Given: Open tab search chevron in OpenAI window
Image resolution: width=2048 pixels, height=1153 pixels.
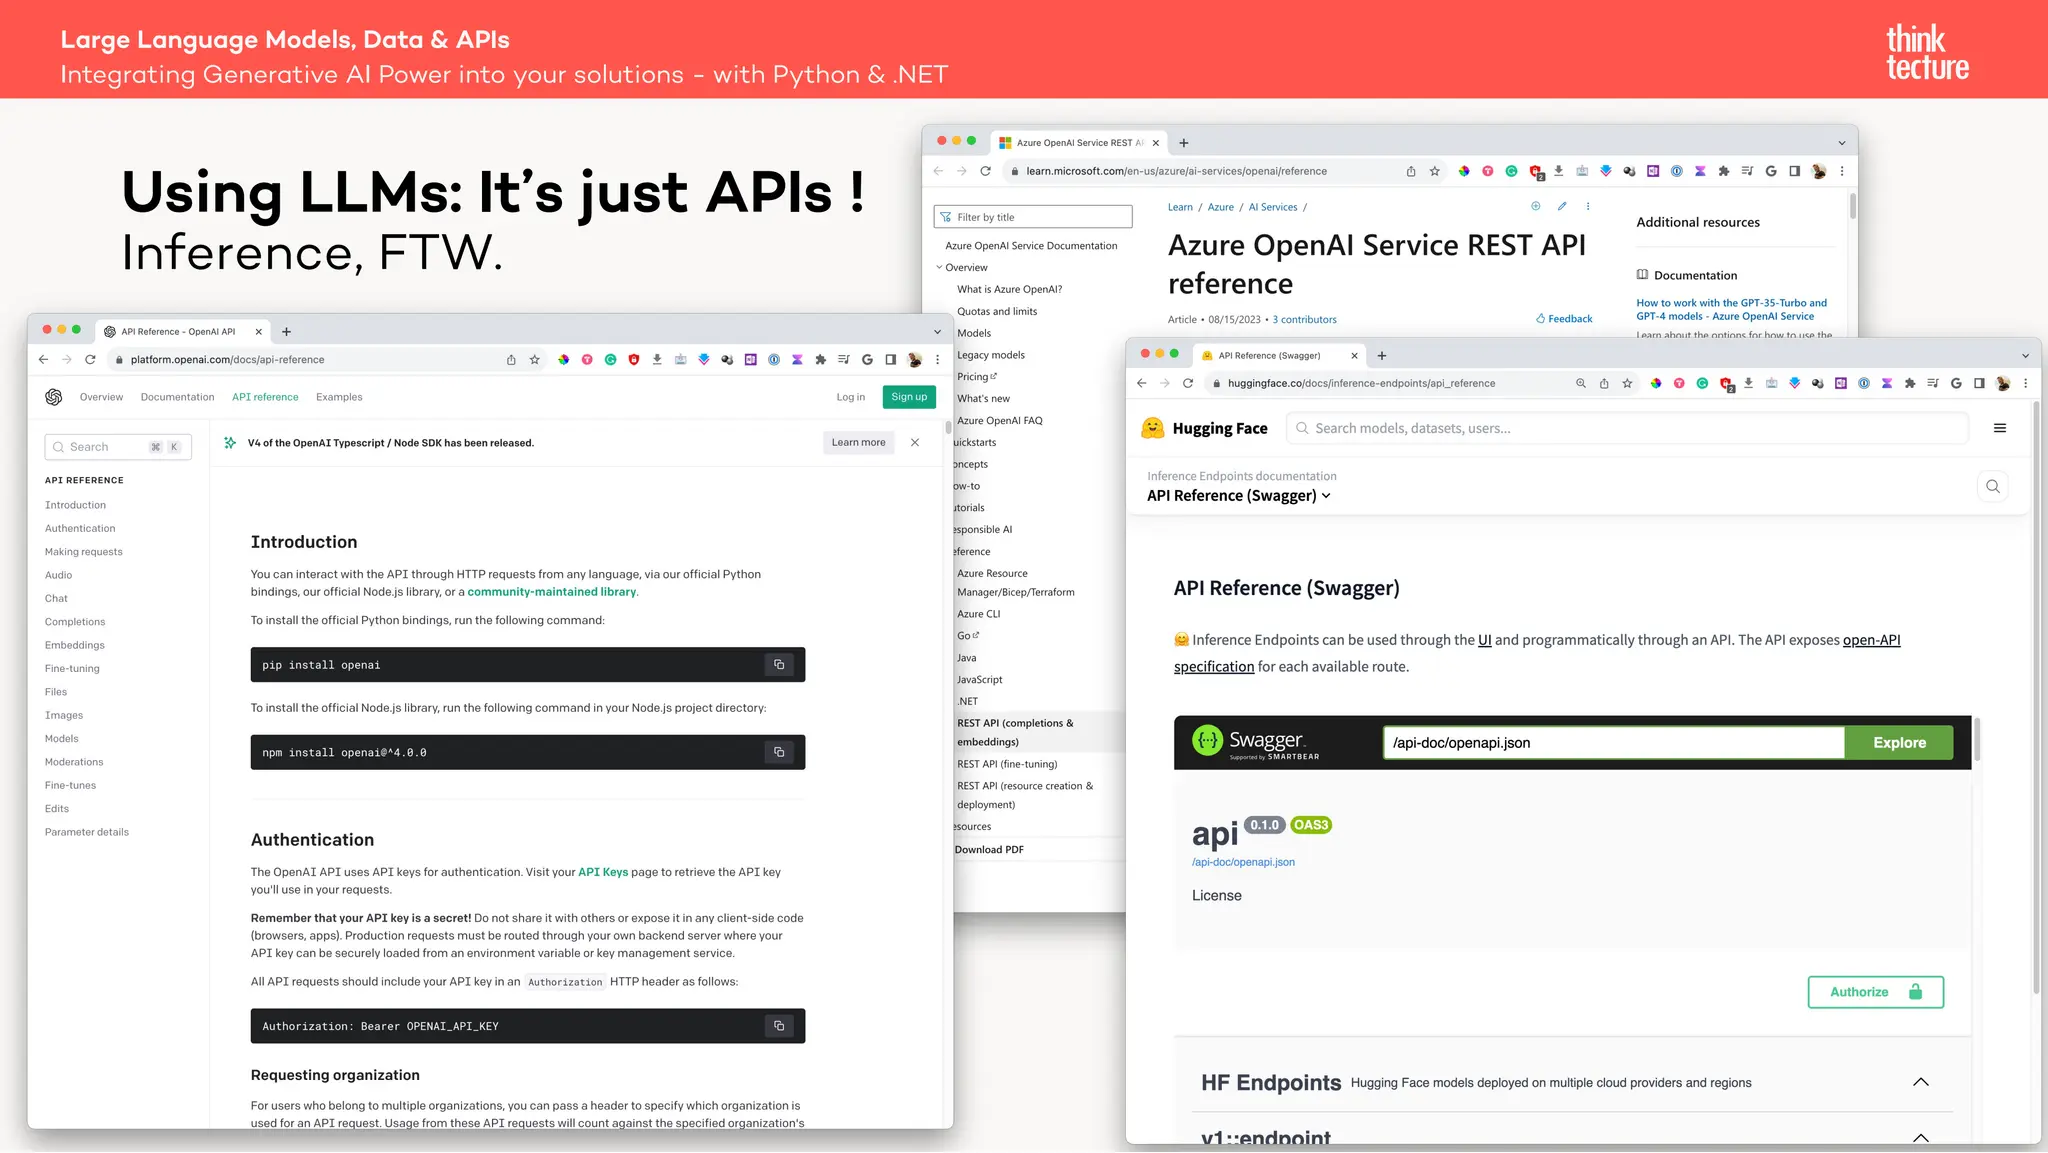Looking at the screenshot, I should (x=937, y=332).
